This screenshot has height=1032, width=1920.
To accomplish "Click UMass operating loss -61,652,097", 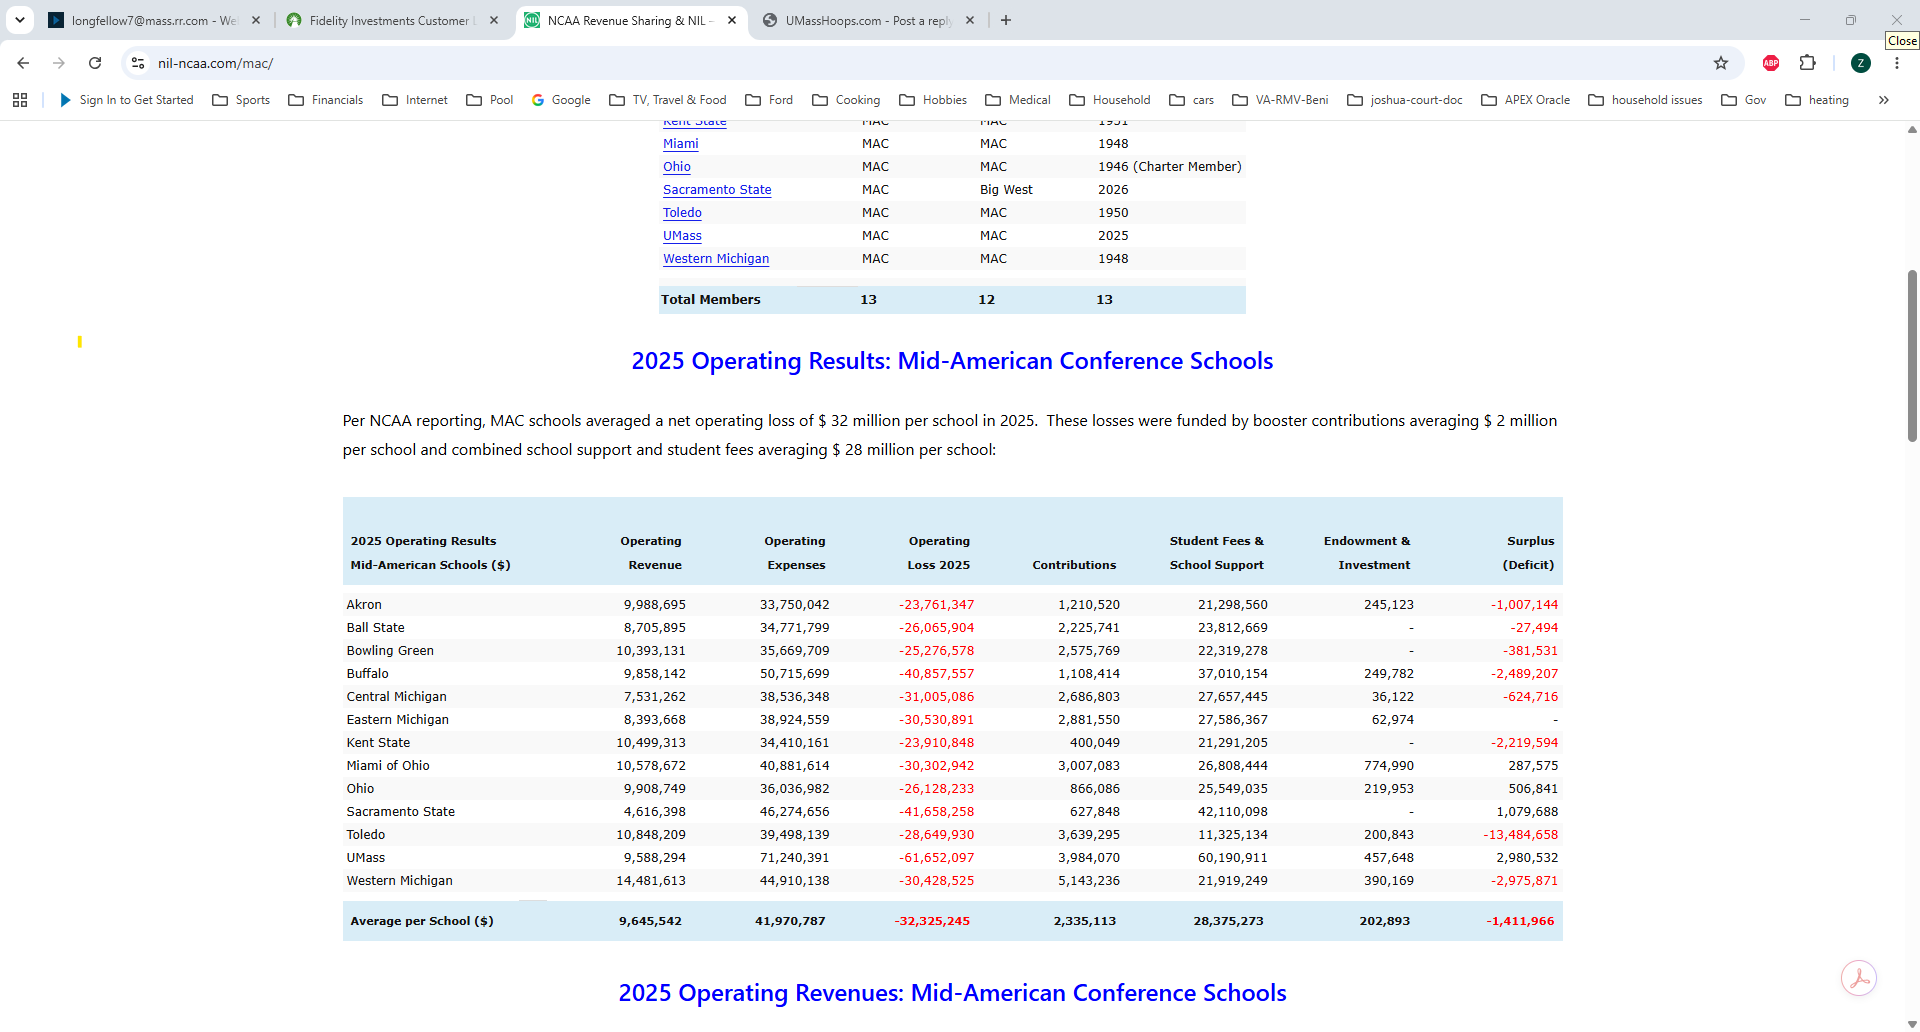I will click(x=936, y=858).
